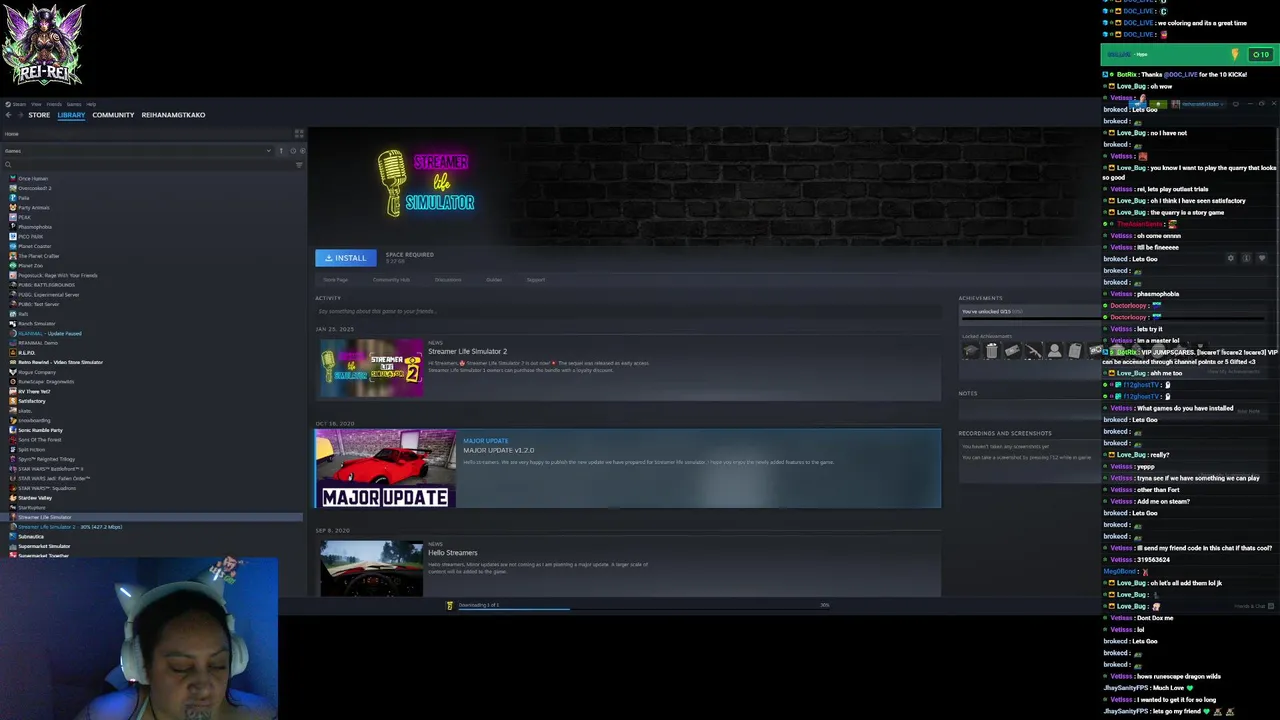The image size is (1280, 720).
Task: Click the library search magnifier icon
Action: [8, 165]
